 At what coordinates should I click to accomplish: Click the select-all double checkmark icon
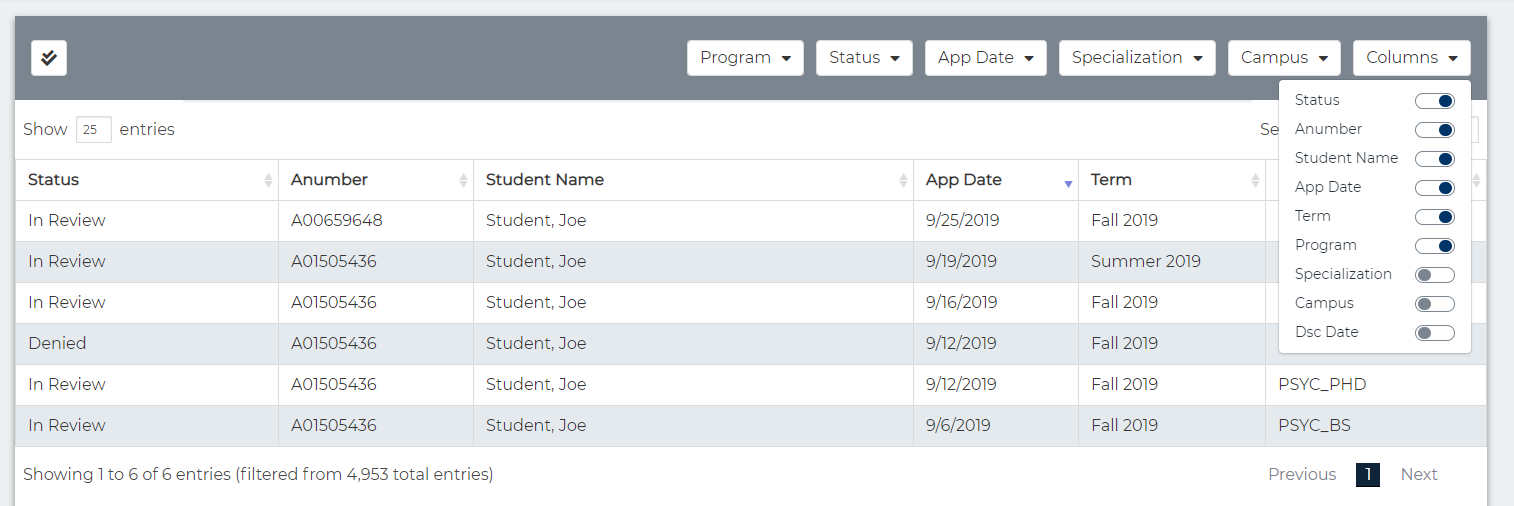[x=49, y=58]
